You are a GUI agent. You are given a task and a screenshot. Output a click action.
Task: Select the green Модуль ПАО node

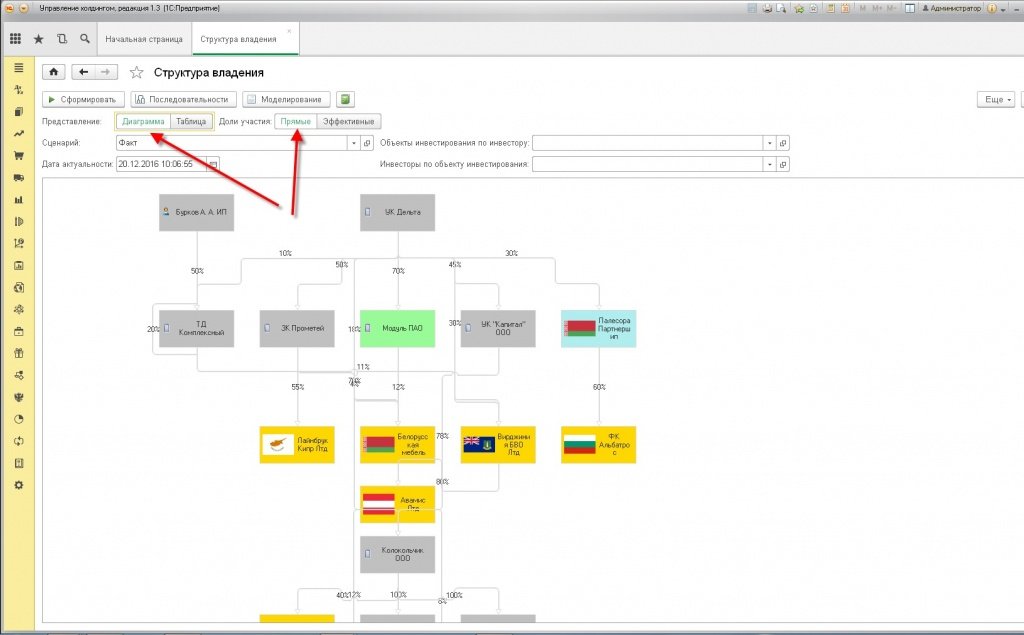(x=397, y=329)
